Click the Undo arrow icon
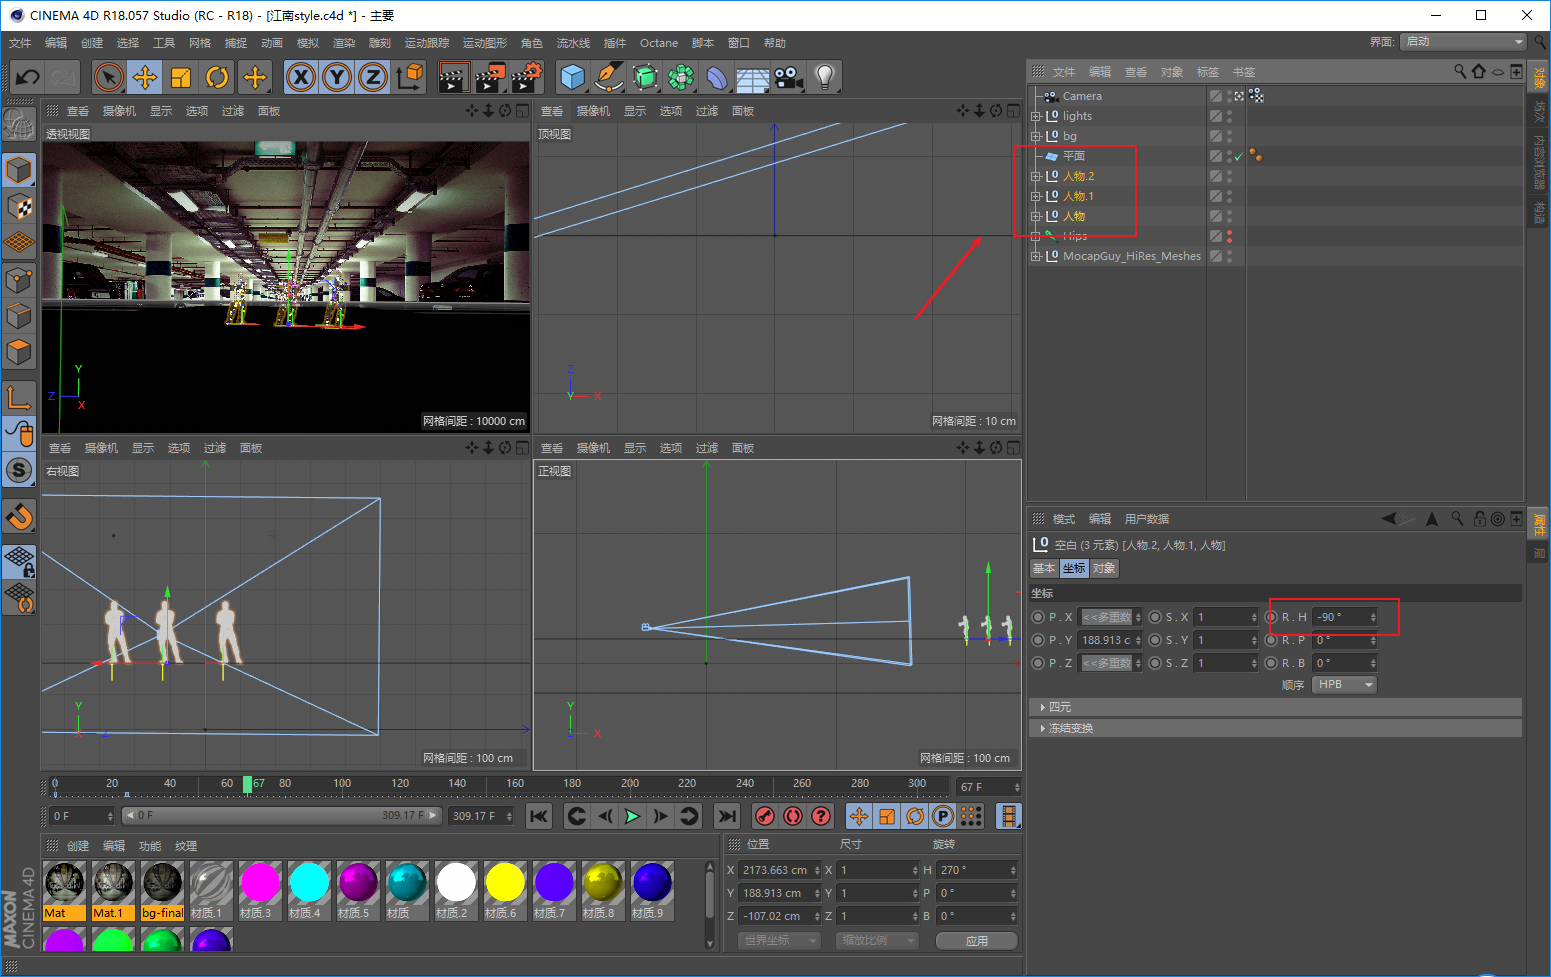The image size is (1551, 977). coord(28,77)
